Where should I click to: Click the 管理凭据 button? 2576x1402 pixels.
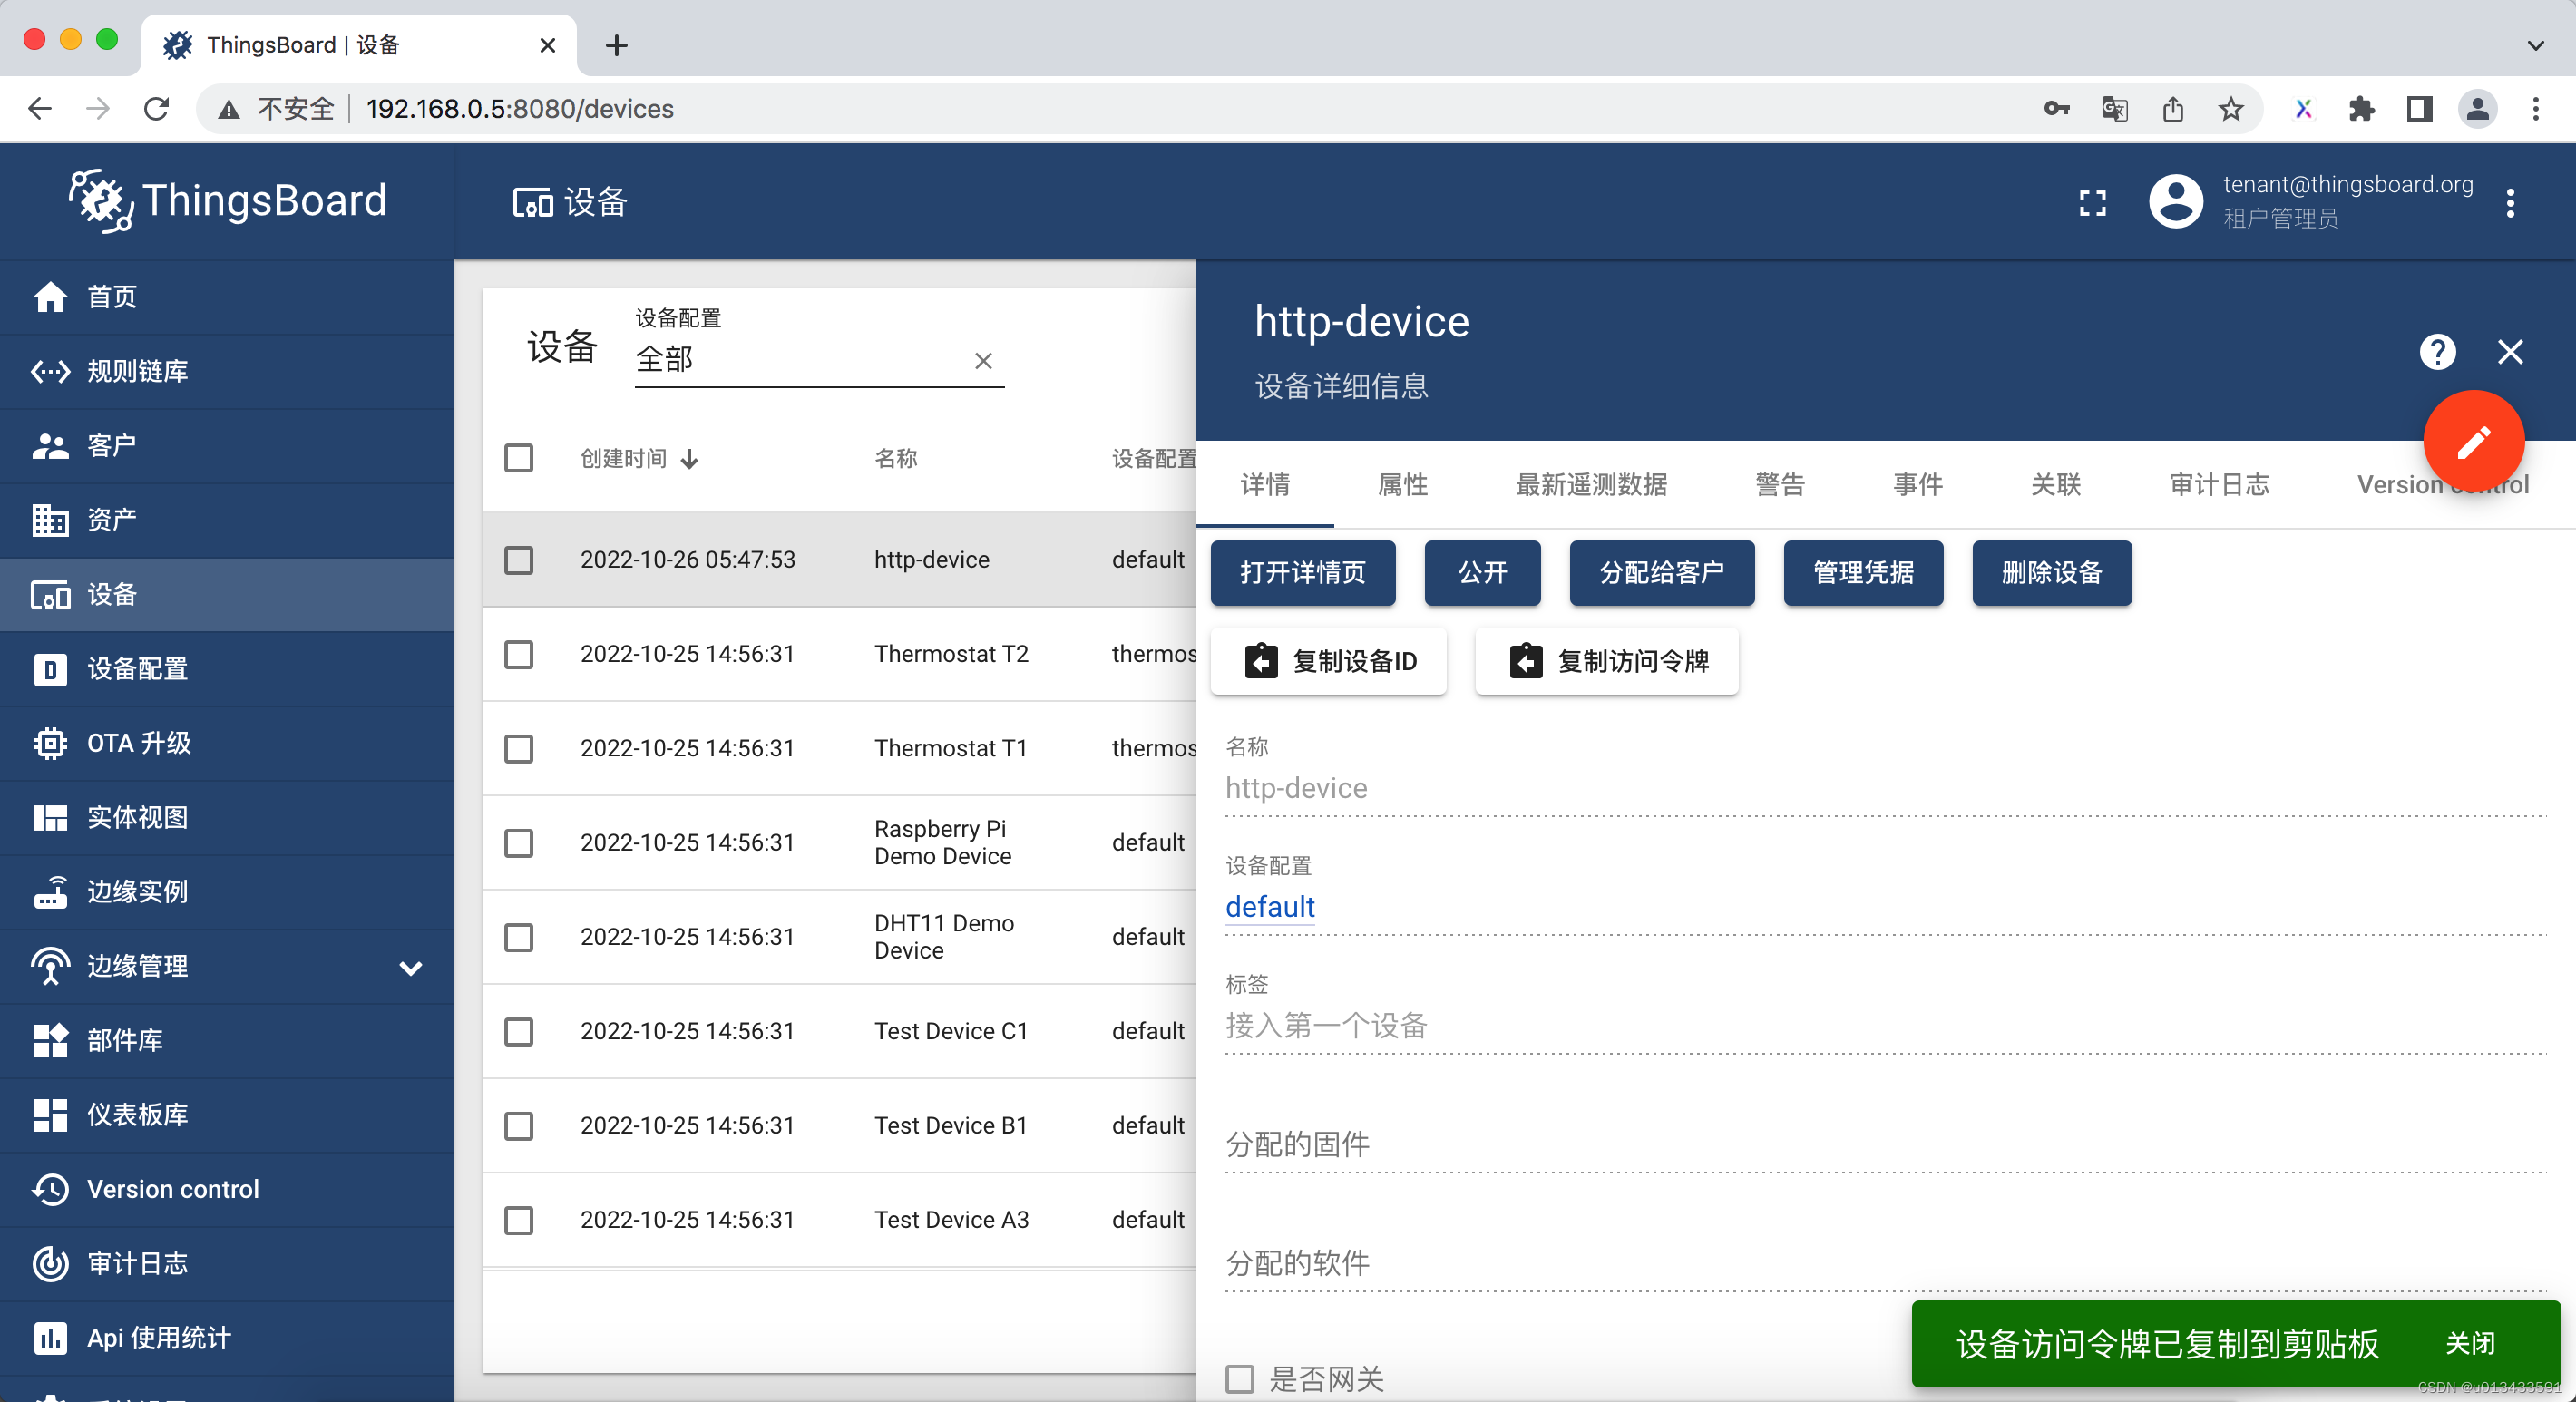tap(1863, 573)
